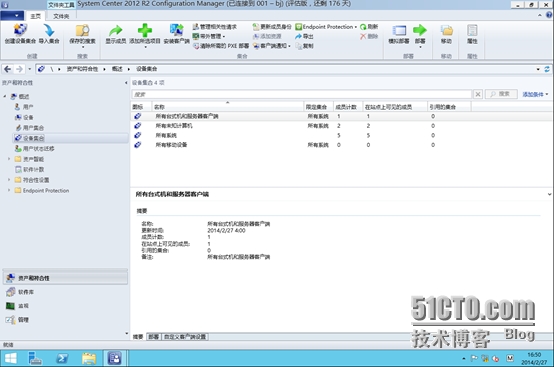Click the 部署 green arrow icon

click(x=420, y=30)
